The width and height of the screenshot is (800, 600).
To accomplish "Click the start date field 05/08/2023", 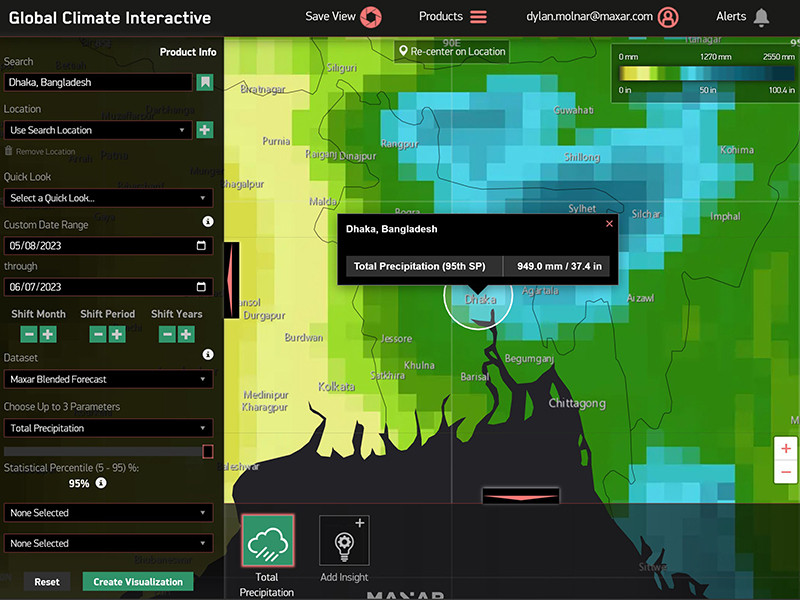I will point(108,245).
